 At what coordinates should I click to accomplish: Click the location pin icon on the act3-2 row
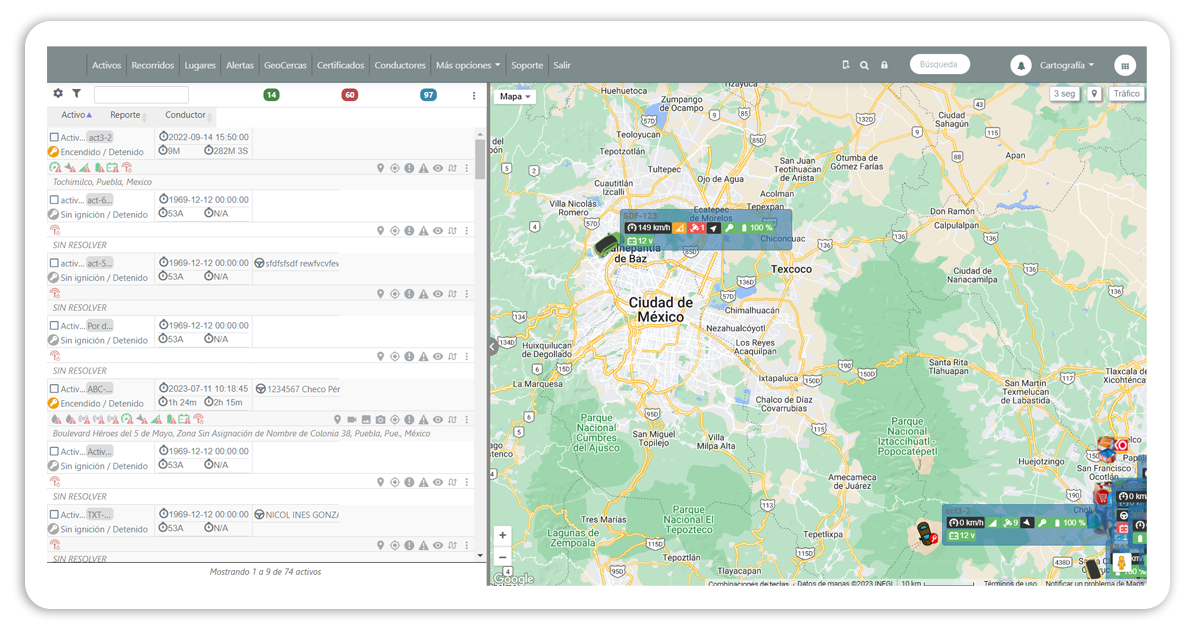point(381,167)
